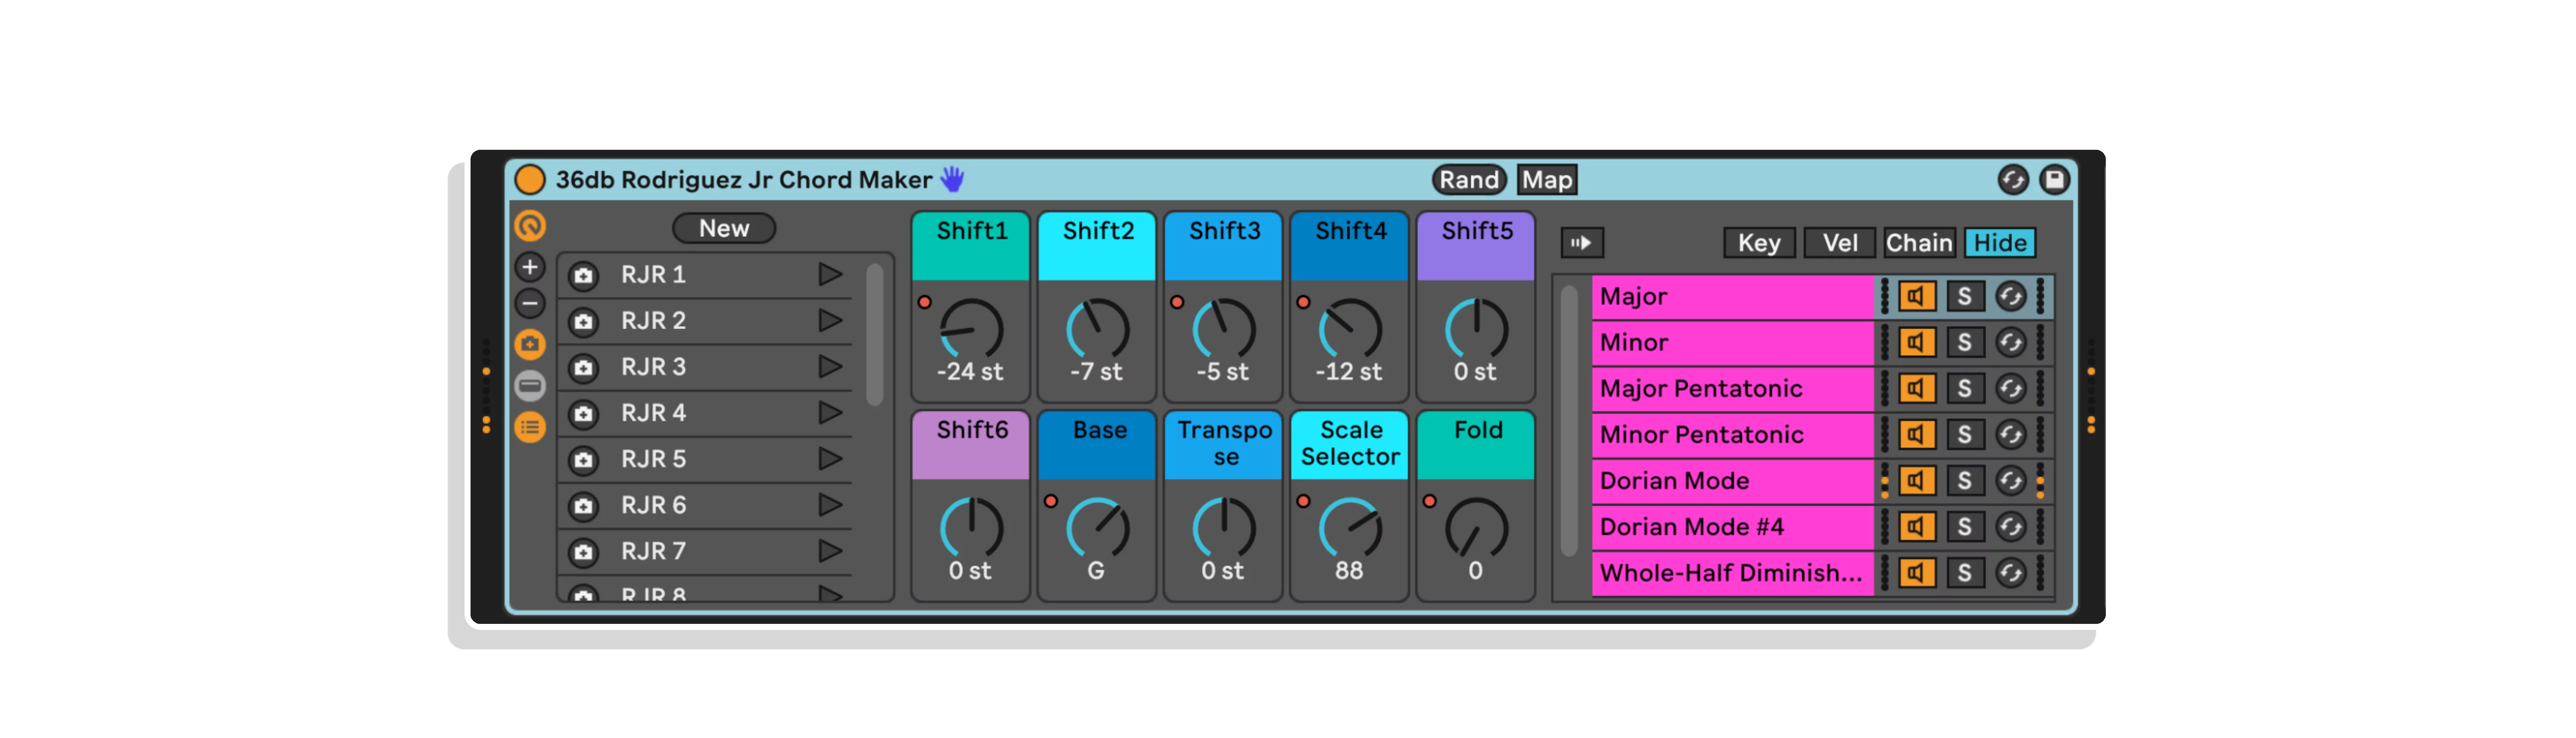Viewport: 2576px width, 738px height.
Task: Toggle the Major chain activator speaker
Action: pos(1916,297)
